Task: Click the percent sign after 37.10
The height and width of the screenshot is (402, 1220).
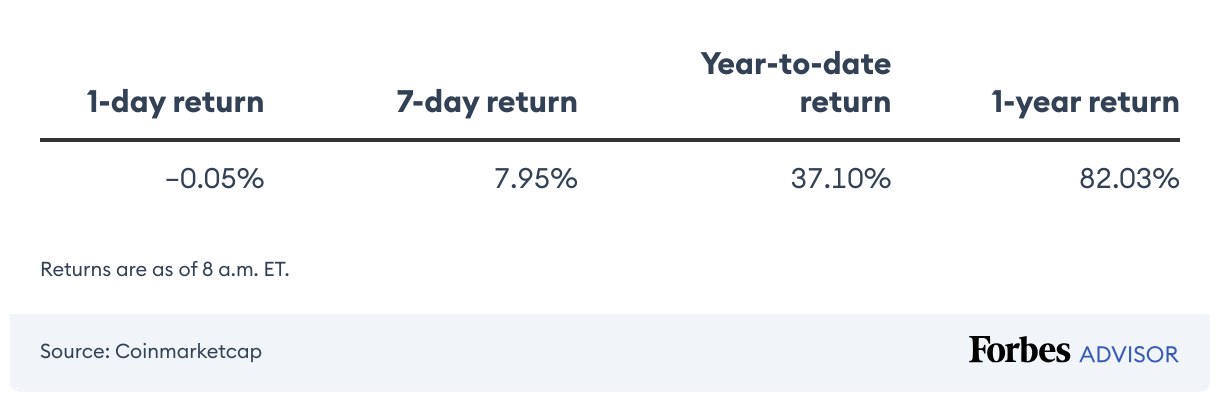Action: pyautogui.click(x=878, y=180)
